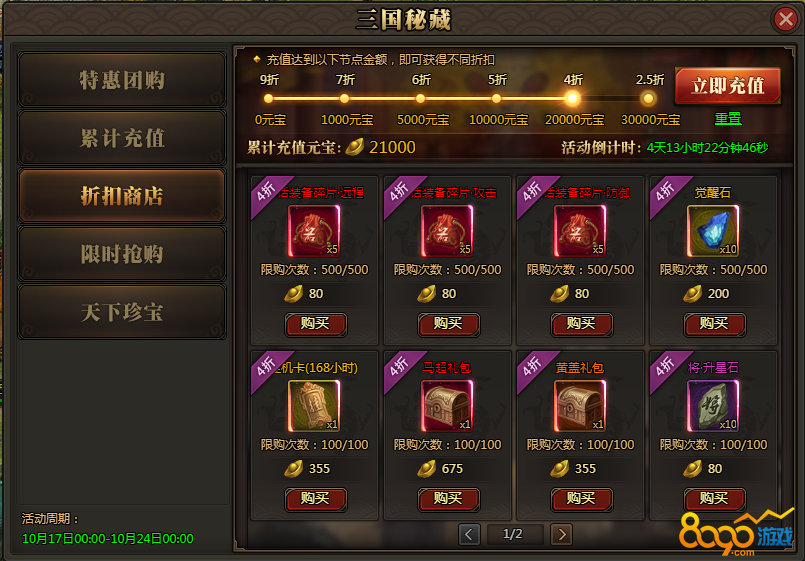Go to previous shop page arrow
The image size is (805, 561).
click(x=469, y=534)
